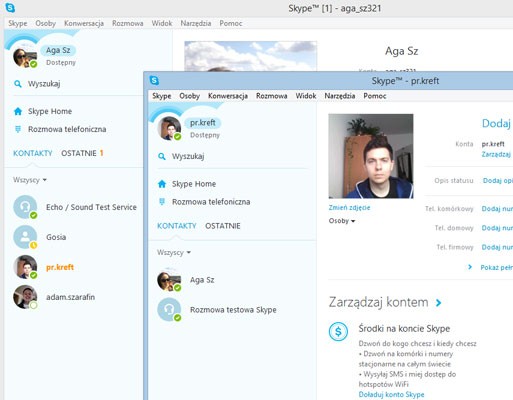Click the search magnifier icon in aga_sz321 window
513x400 pixels.
18,84
